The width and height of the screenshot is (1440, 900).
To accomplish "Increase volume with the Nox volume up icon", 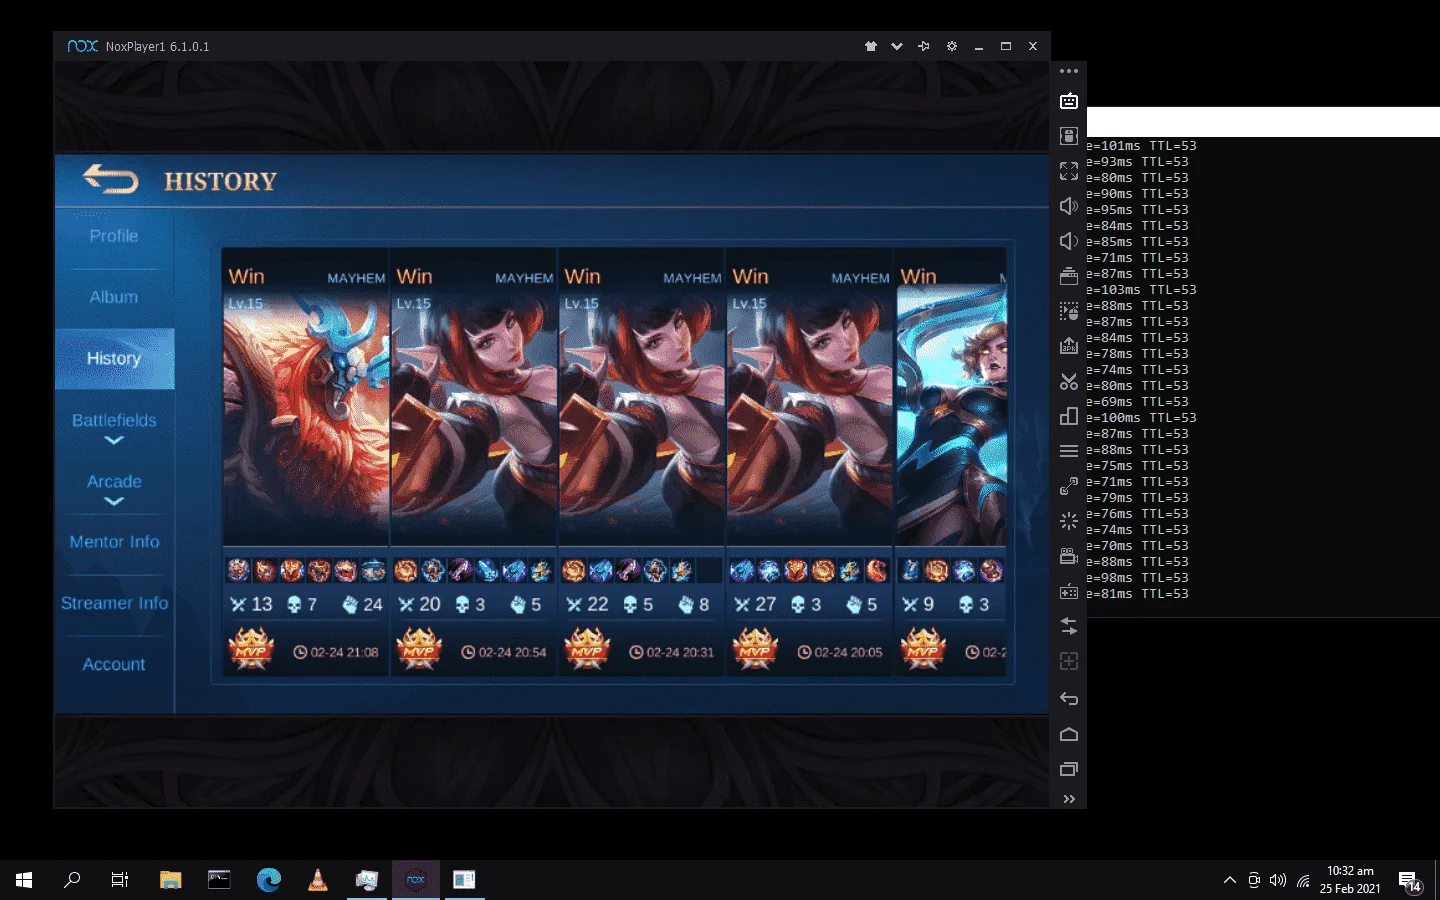I will click(1069, 206).
